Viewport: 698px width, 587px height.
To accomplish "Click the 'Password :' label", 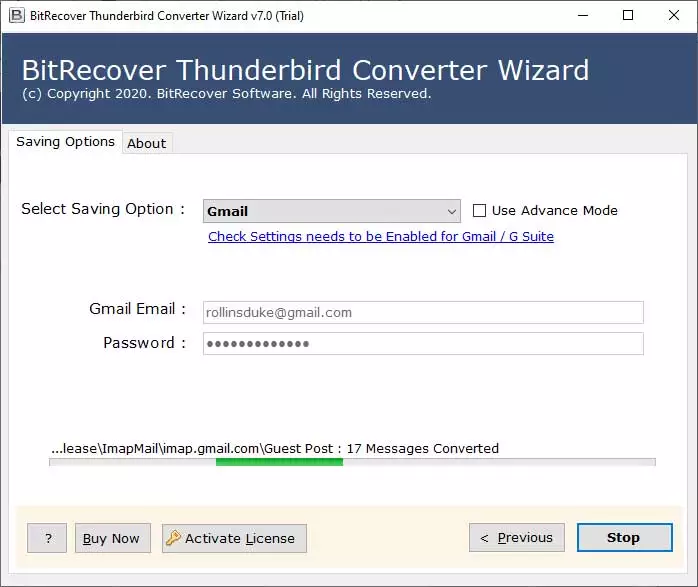I will [145, 343].
